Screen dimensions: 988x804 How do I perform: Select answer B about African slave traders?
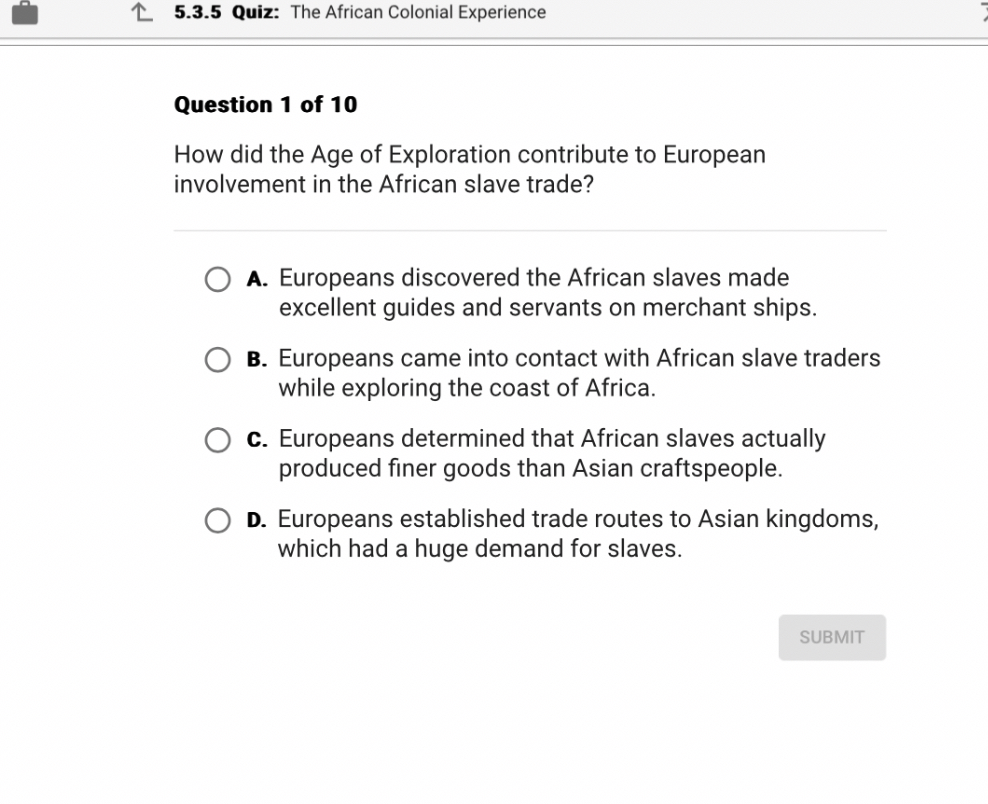217,360
